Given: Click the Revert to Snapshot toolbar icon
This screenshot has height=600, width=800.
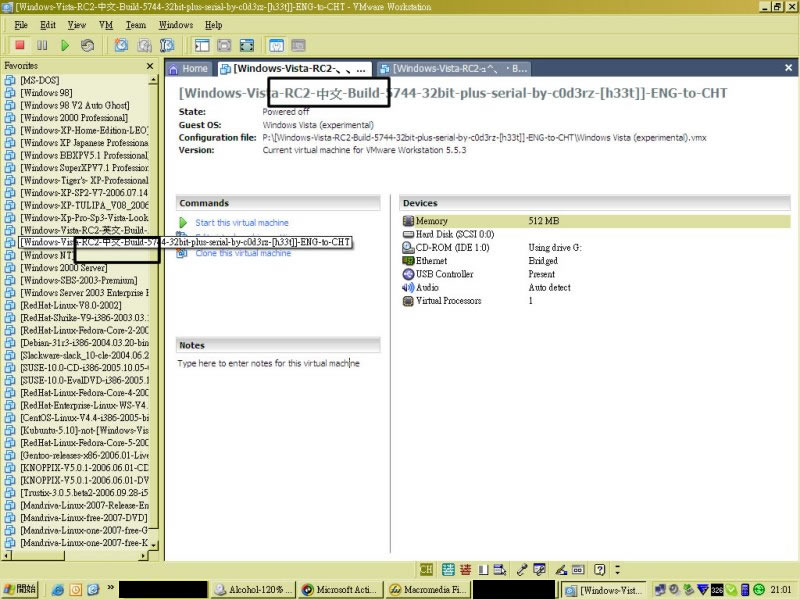Looking at the screenshot, I should tap(144, 45).
